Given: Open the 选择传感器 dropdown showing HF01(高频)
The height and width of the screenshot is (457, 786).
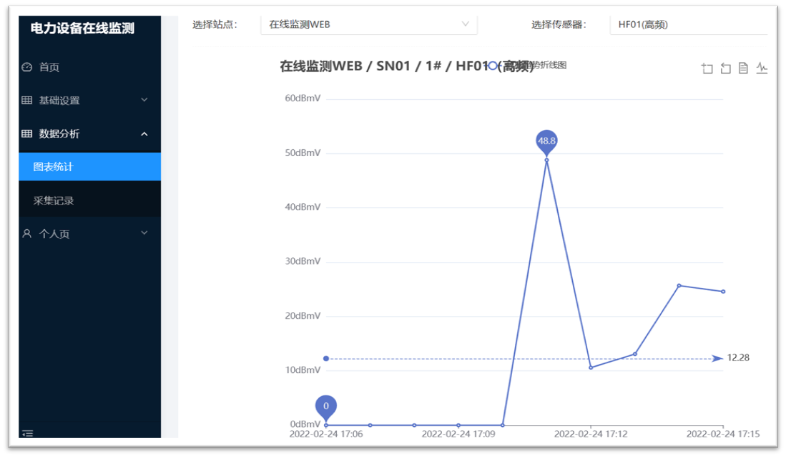Looking at the screenshot, I should pos(688,24).
